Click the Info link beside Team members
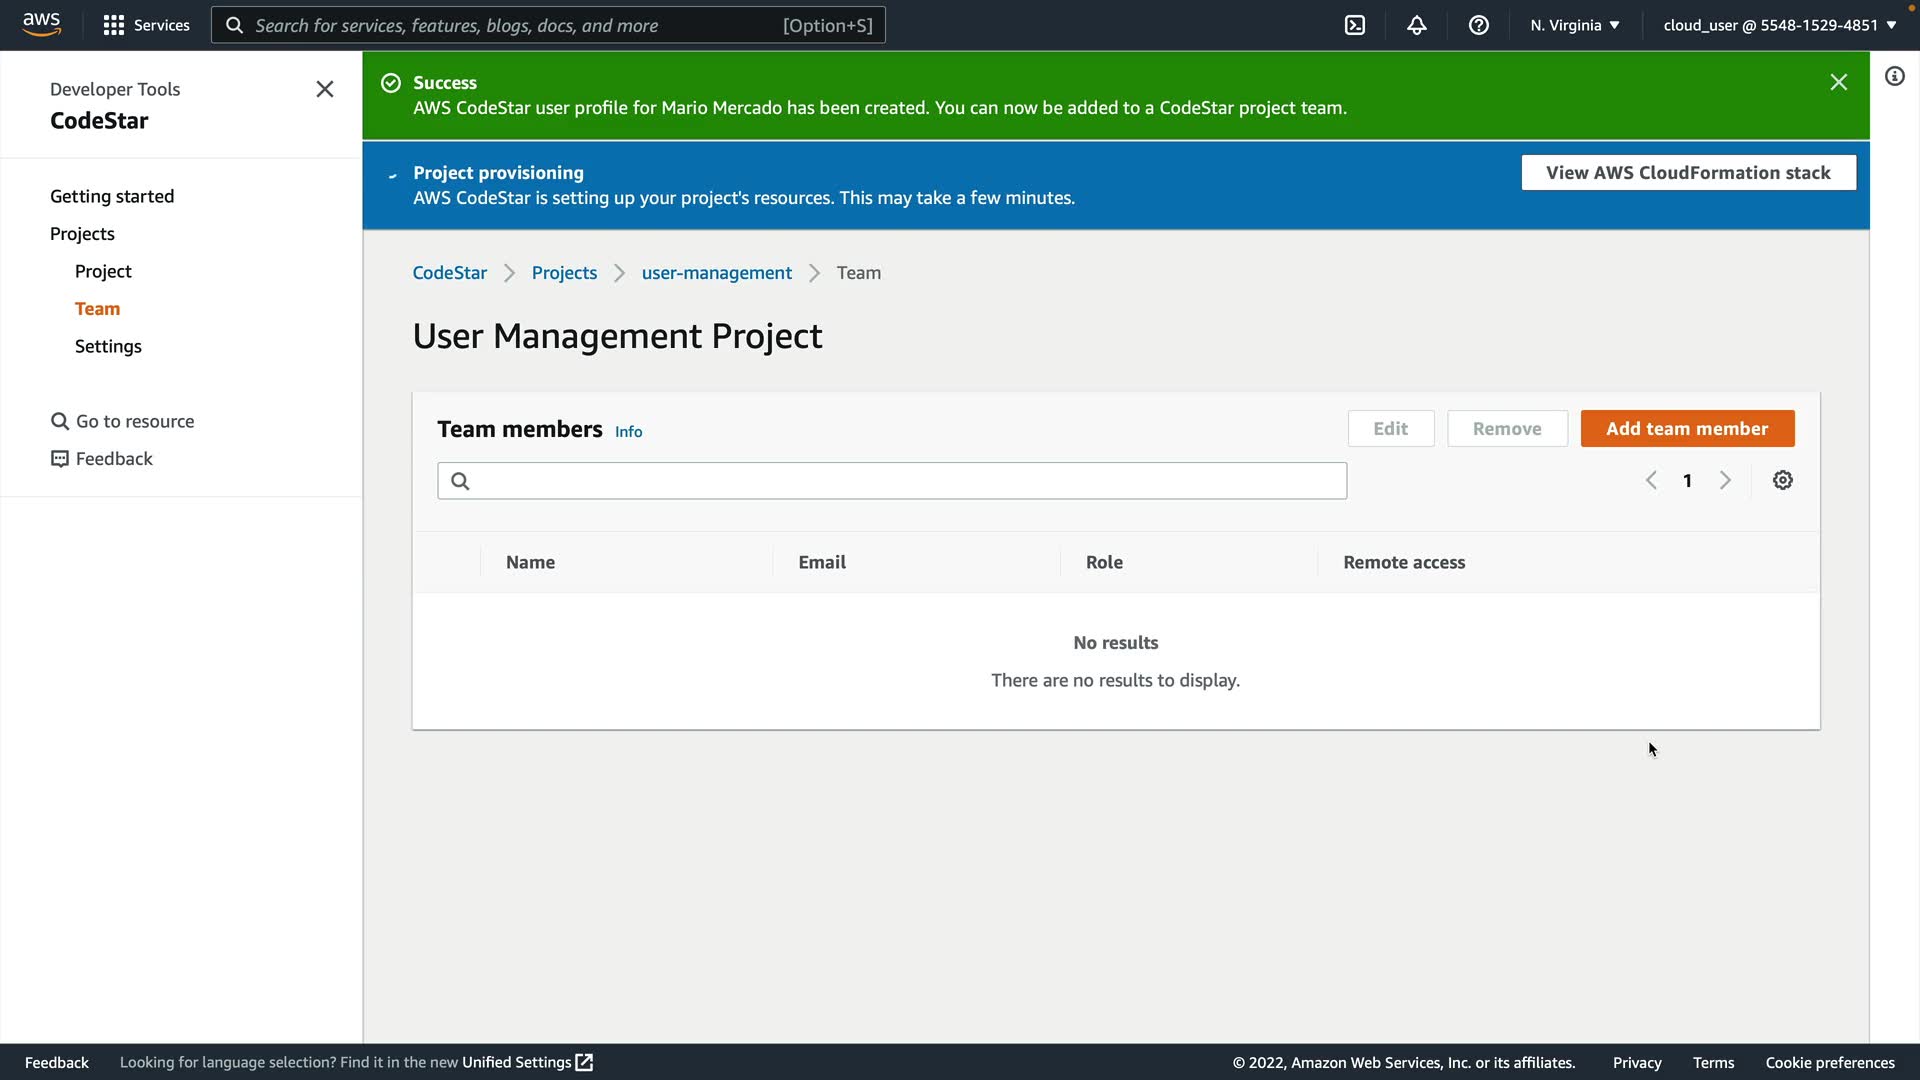This screenshot has width=1920, height=1080. pyautogui.click(x=628, y=432)
